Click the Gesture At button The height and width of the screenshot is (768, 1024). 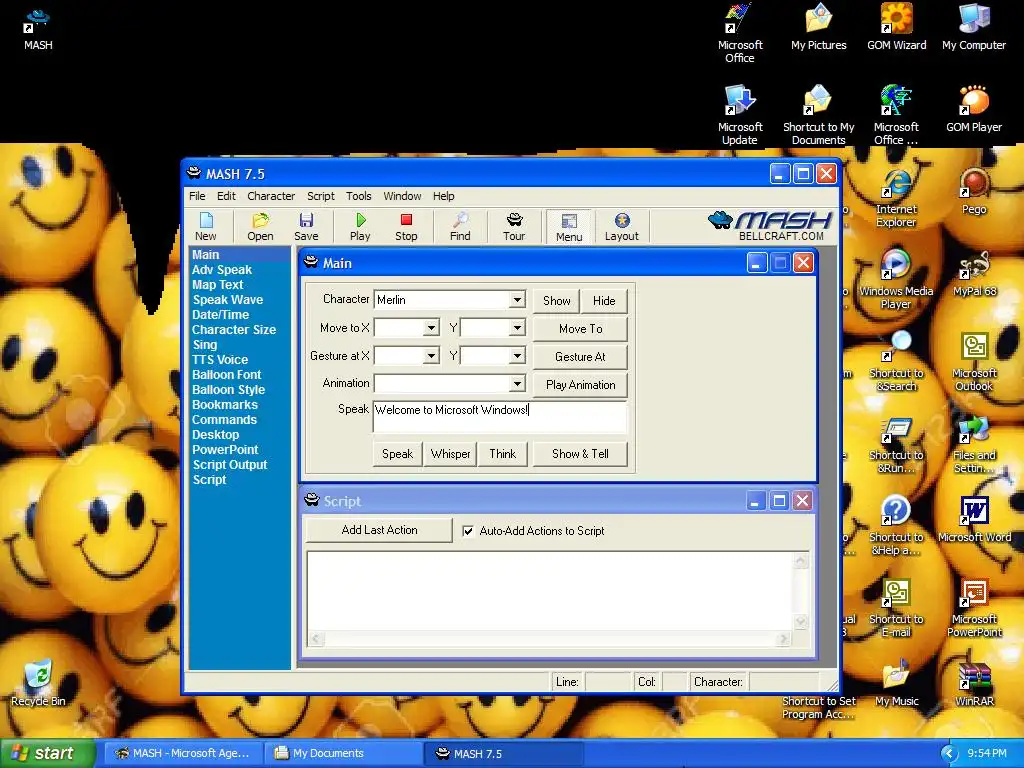pyautogui.click(x=581, y=357)
